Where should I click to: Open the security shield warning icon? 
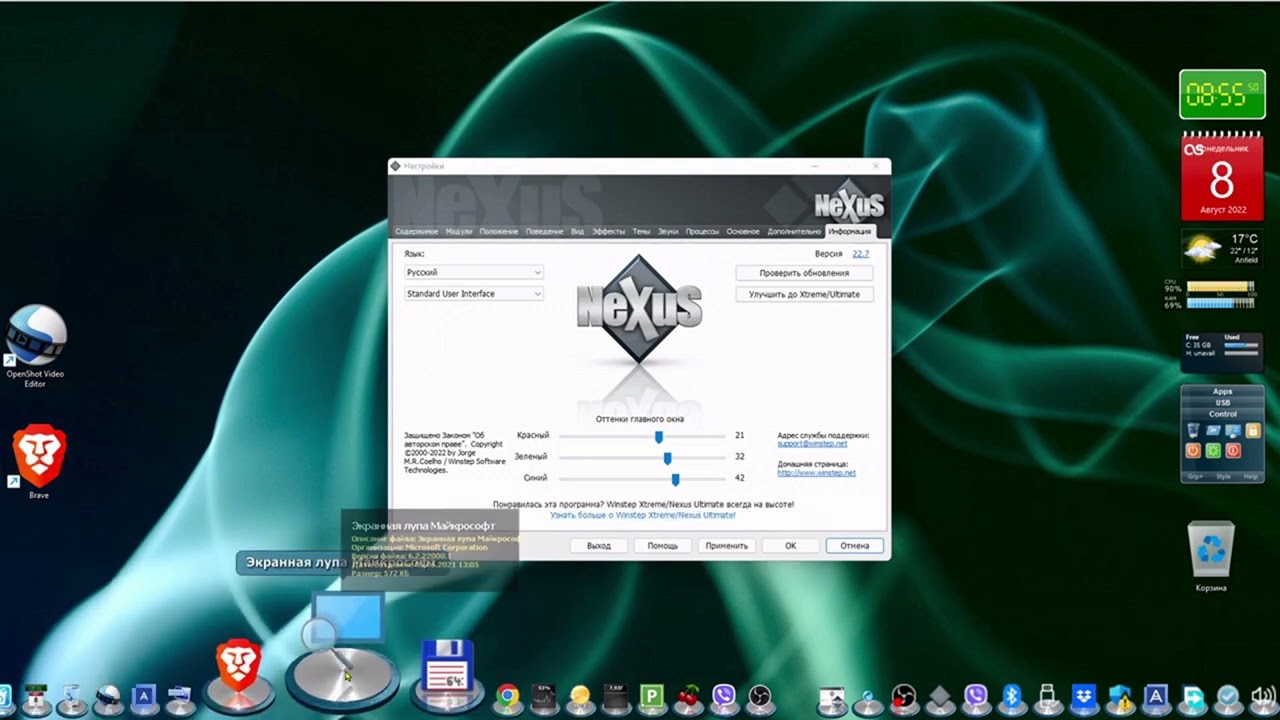[x=1120, y=696]
